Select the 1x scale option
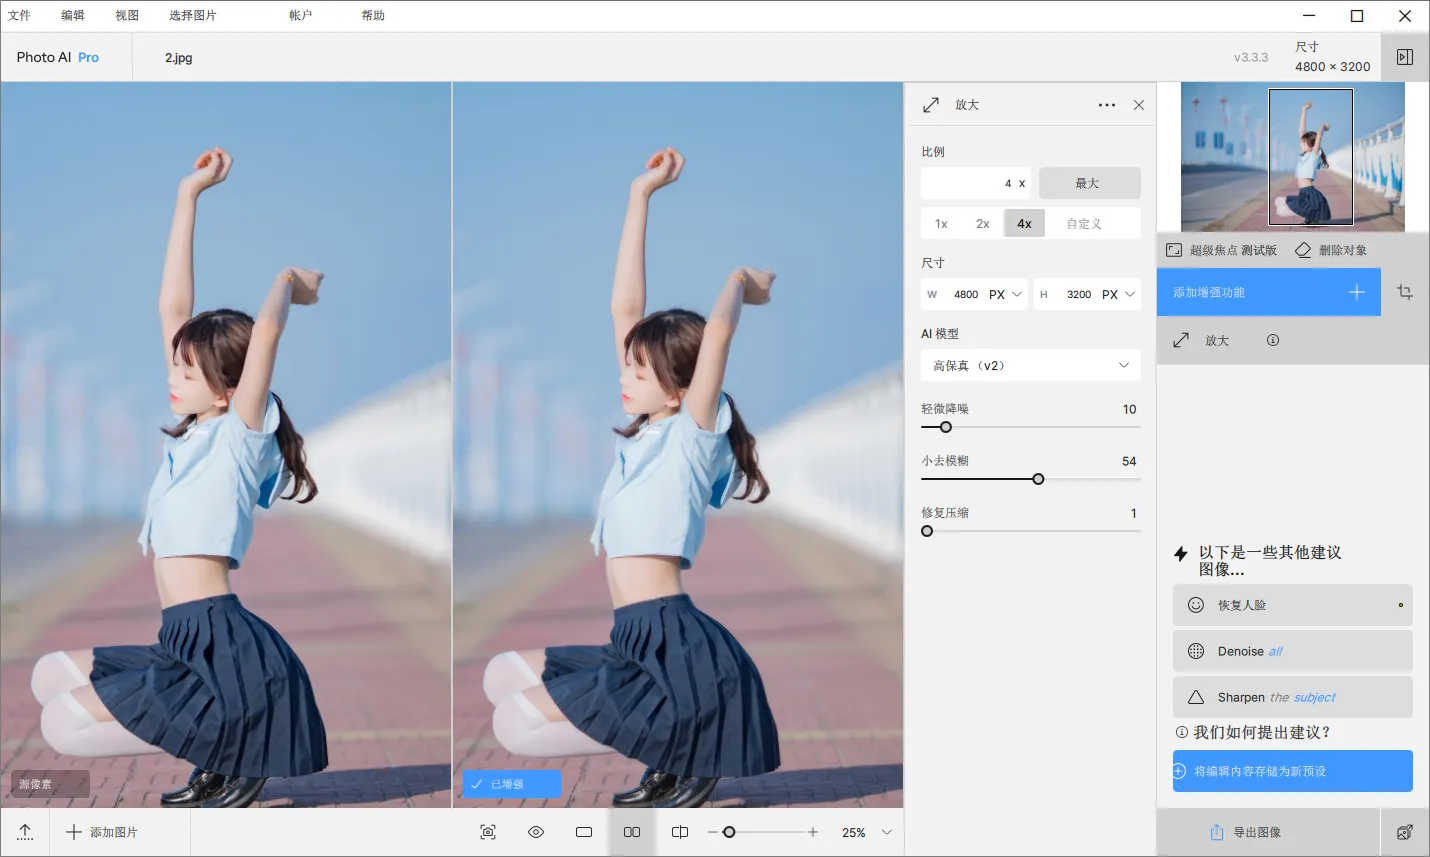The width and height of the screenshot is (1430, 857). pyautogui.click(x=941, y=224)
